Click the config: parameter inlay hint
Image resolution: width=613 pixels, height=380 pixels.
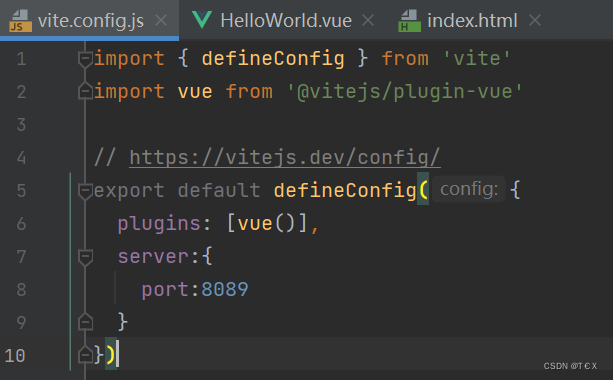[469, 190]
